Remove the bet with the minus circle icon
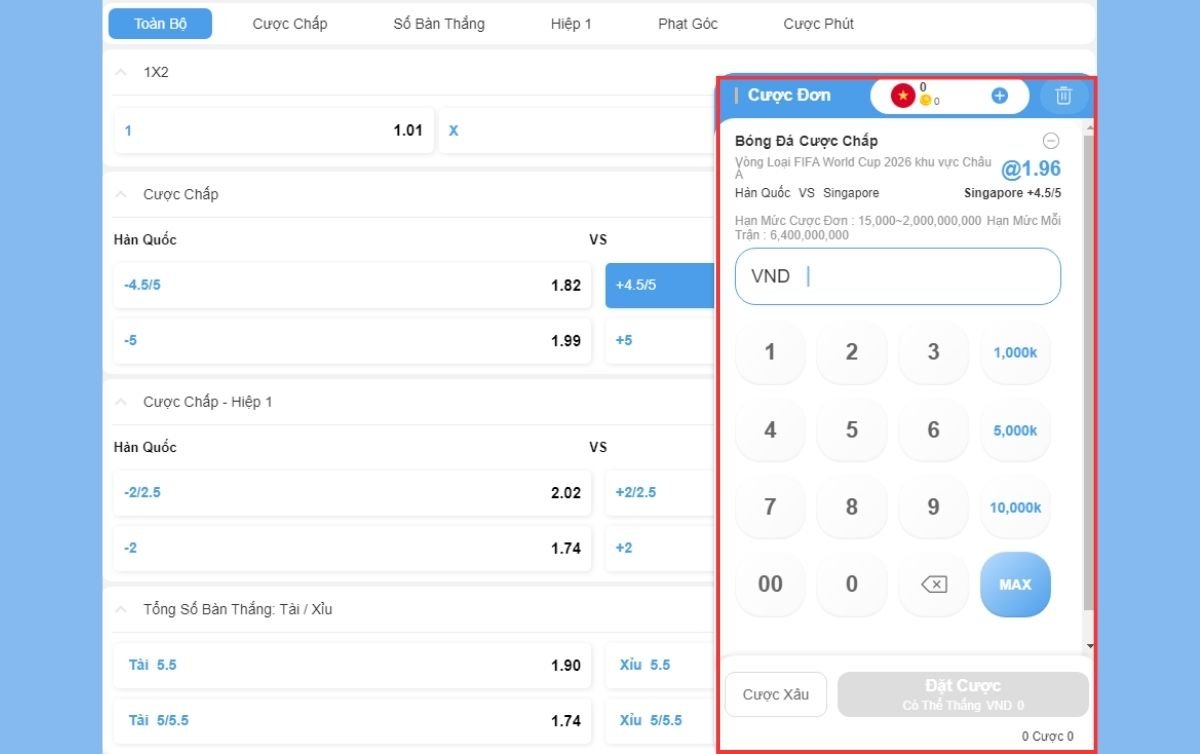This screenshot has width=1200, height=754. coord(1051,141)
